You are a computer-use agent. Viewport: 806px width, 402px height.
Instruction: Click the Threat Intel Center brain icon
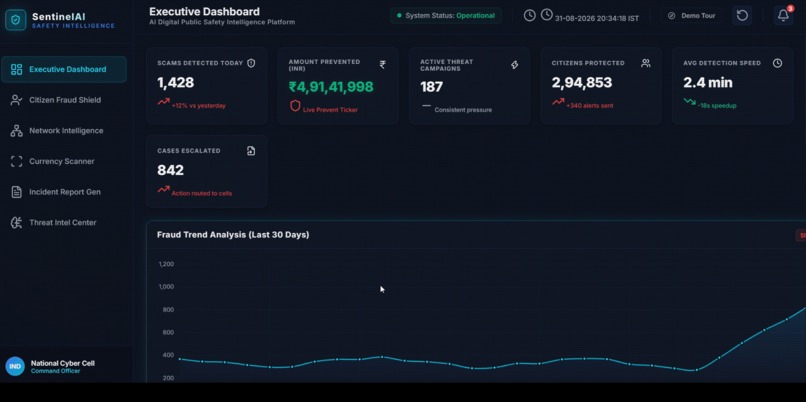click(16, 223)
